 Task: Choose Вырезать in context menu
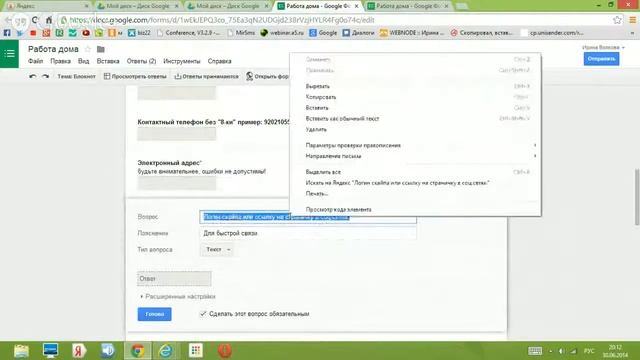[x=416, y=86]
